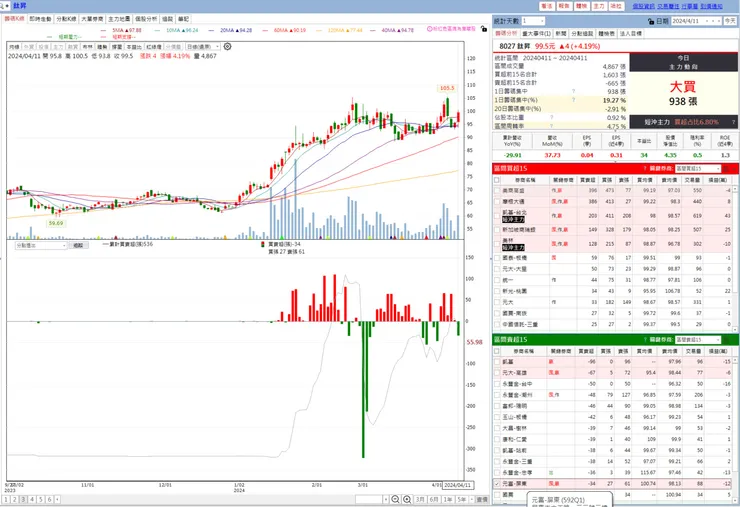Open dropdown arrow next to 5年 button
Screen dimensions: 740x507
coord(471,499)
